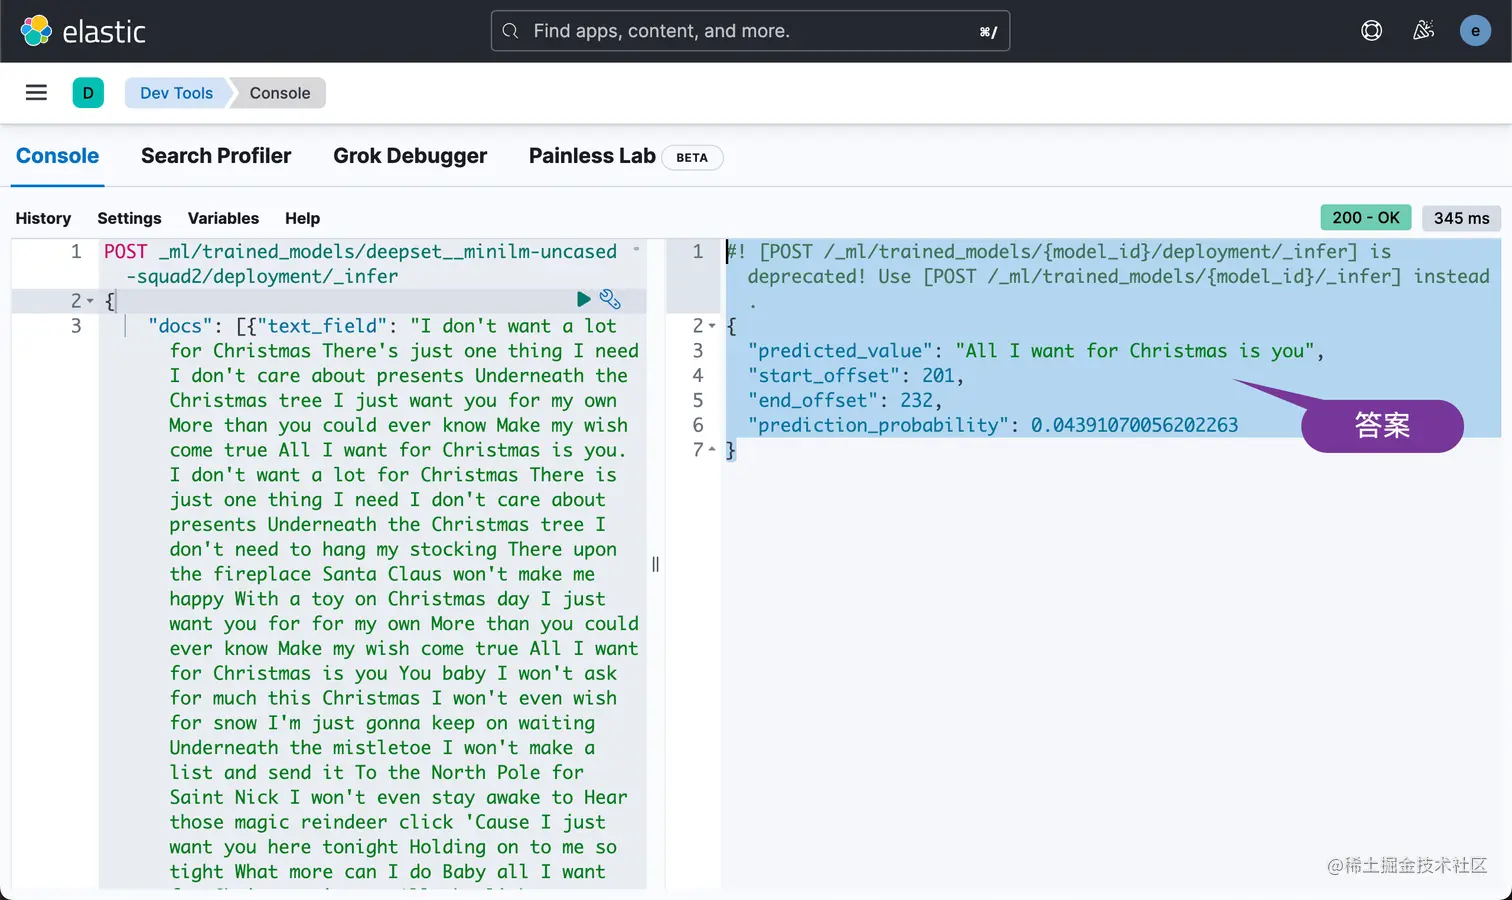Click the "docs" text_field line in request
Viewport: 1512px width, 900px height.
(x=382, y=326)
